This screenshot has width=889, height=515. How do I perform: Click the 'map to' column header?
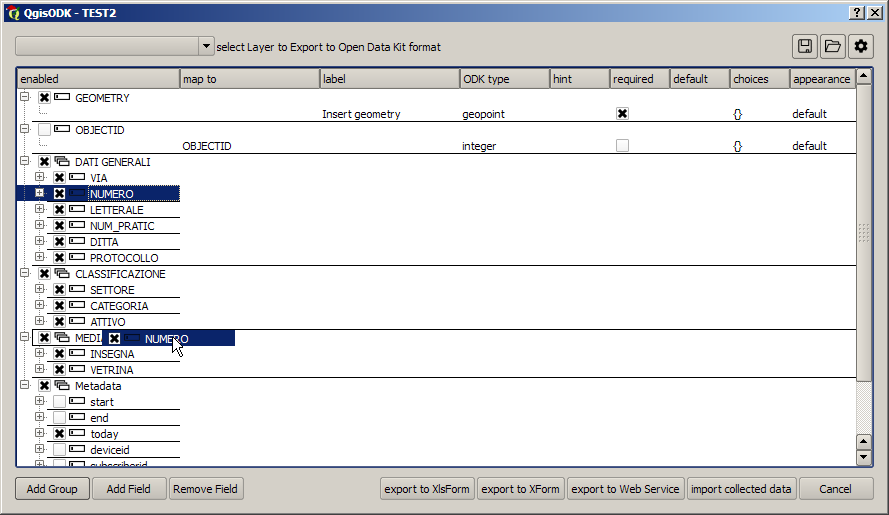(x=250, y=79)
